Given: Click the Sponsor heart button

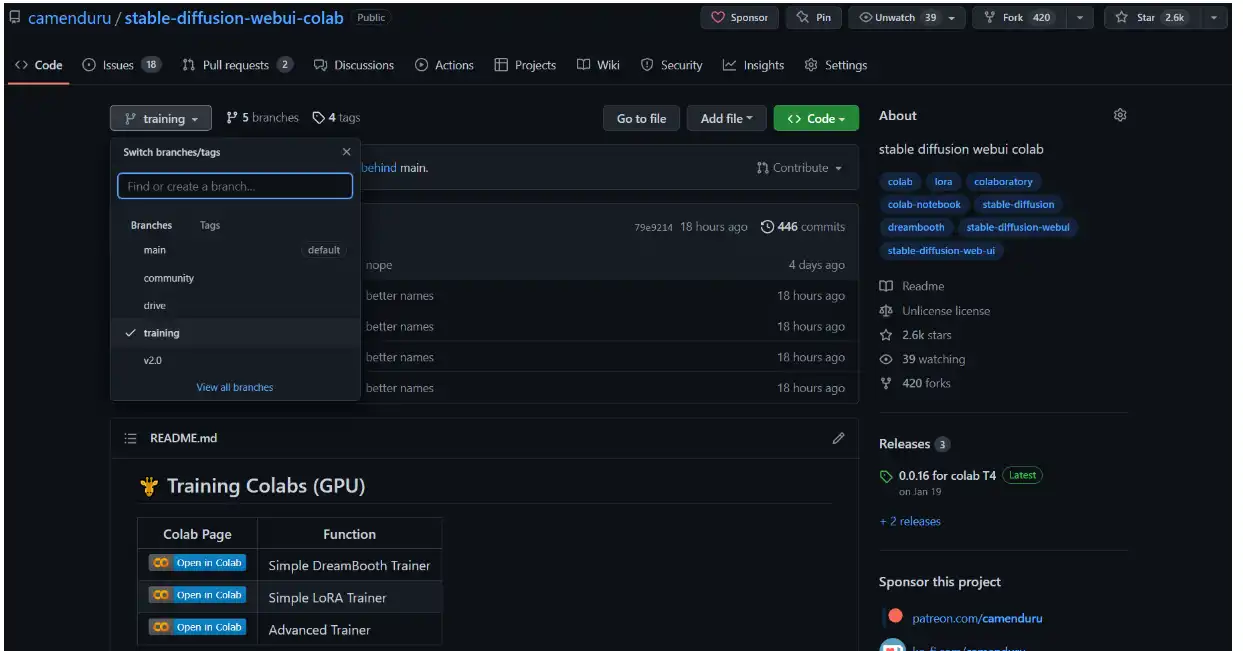Looking at the screenshot, I should point(739,17).
